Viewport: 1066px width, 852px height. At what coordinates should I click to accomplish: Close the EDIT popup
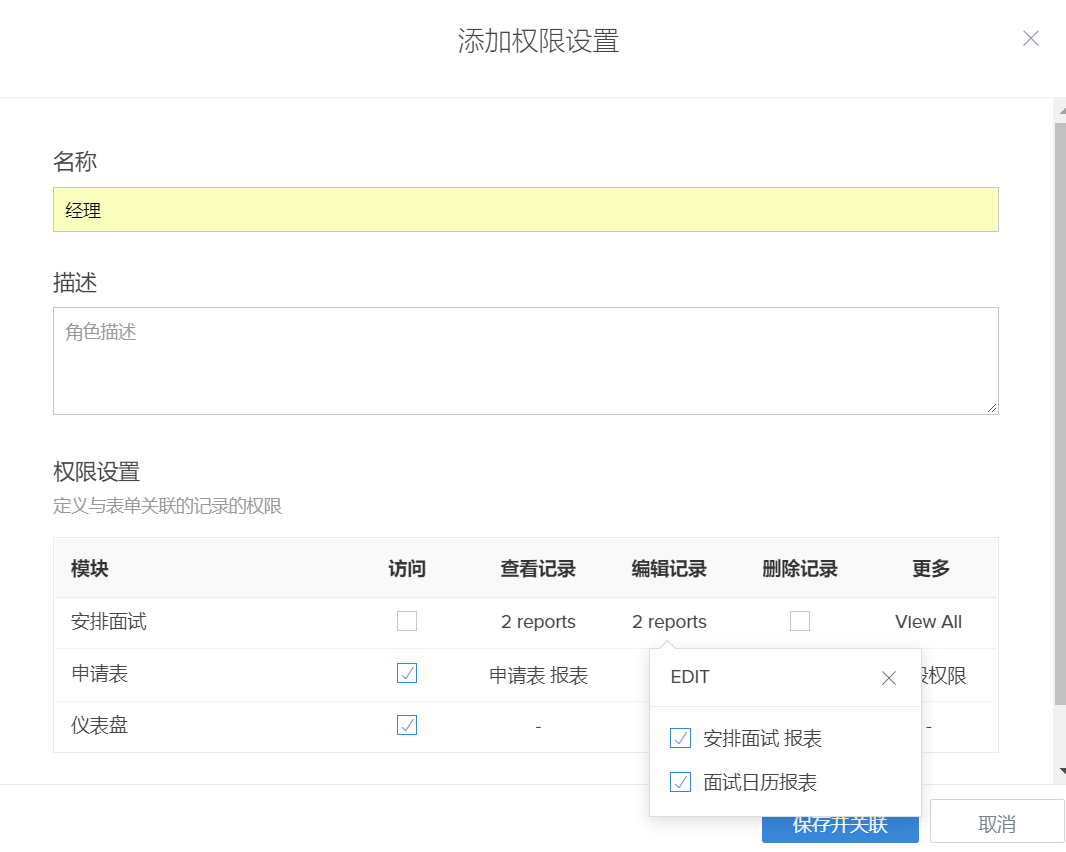pos(888,678)
